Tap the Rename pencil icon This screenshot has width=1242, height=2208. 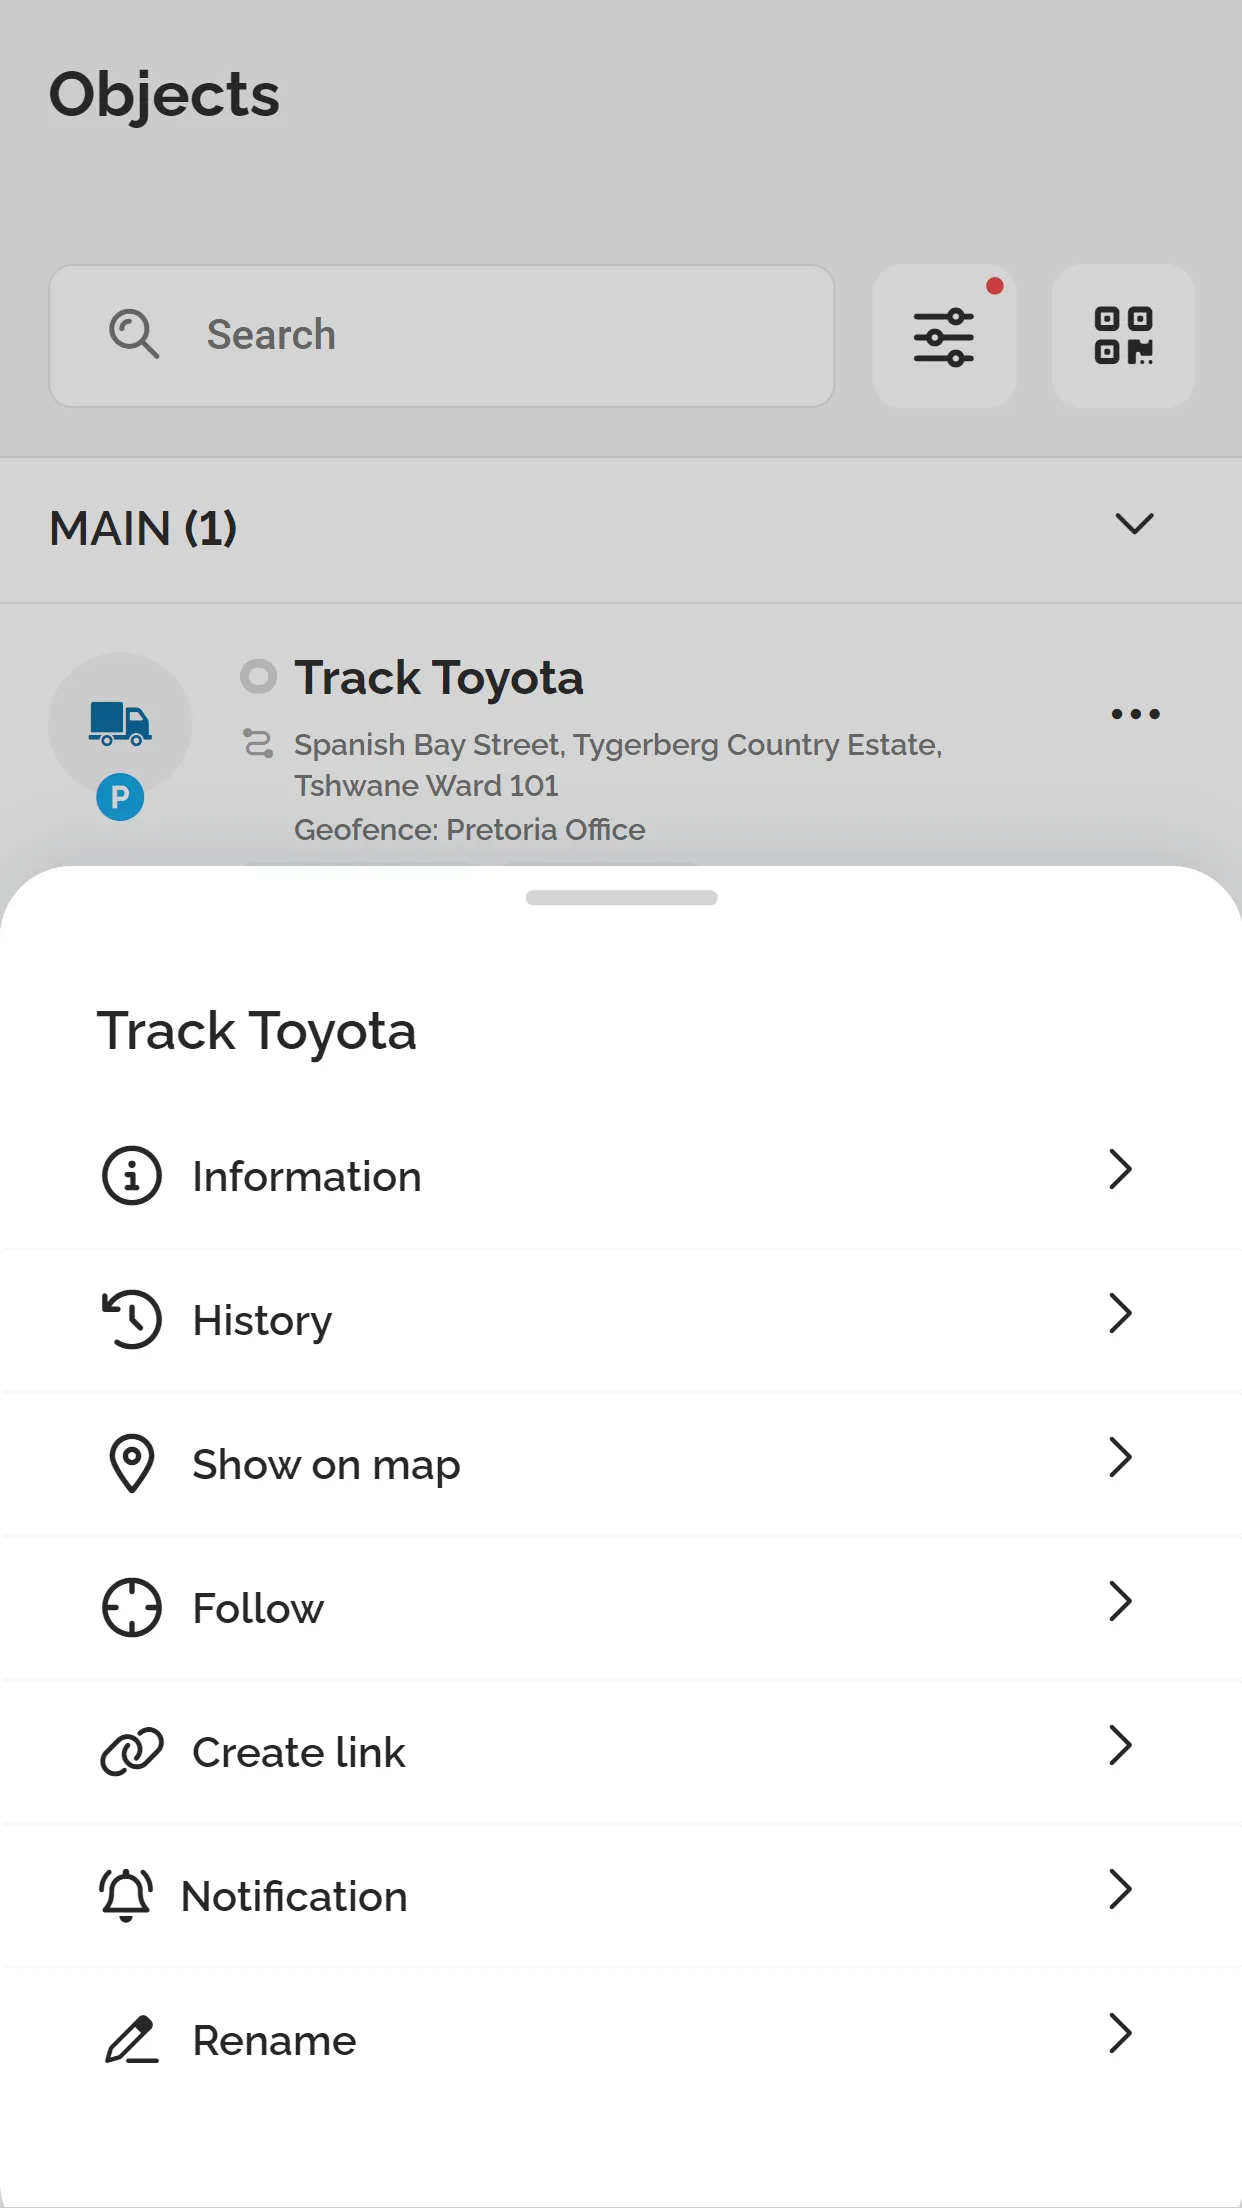point(131,2040)
